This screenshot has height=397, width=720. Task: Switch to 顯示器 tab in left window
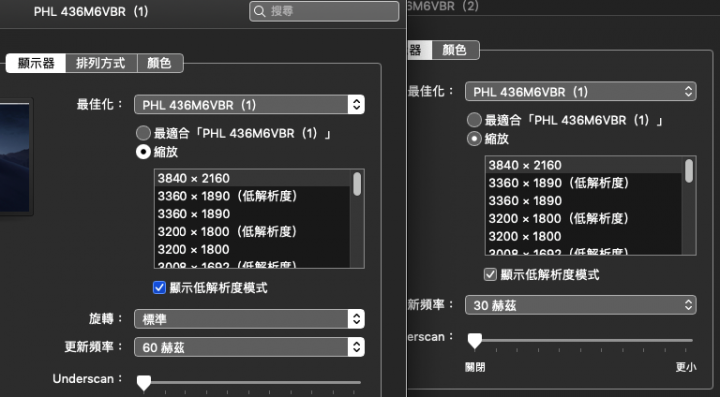pyautogui.click(x=36, y=63)
